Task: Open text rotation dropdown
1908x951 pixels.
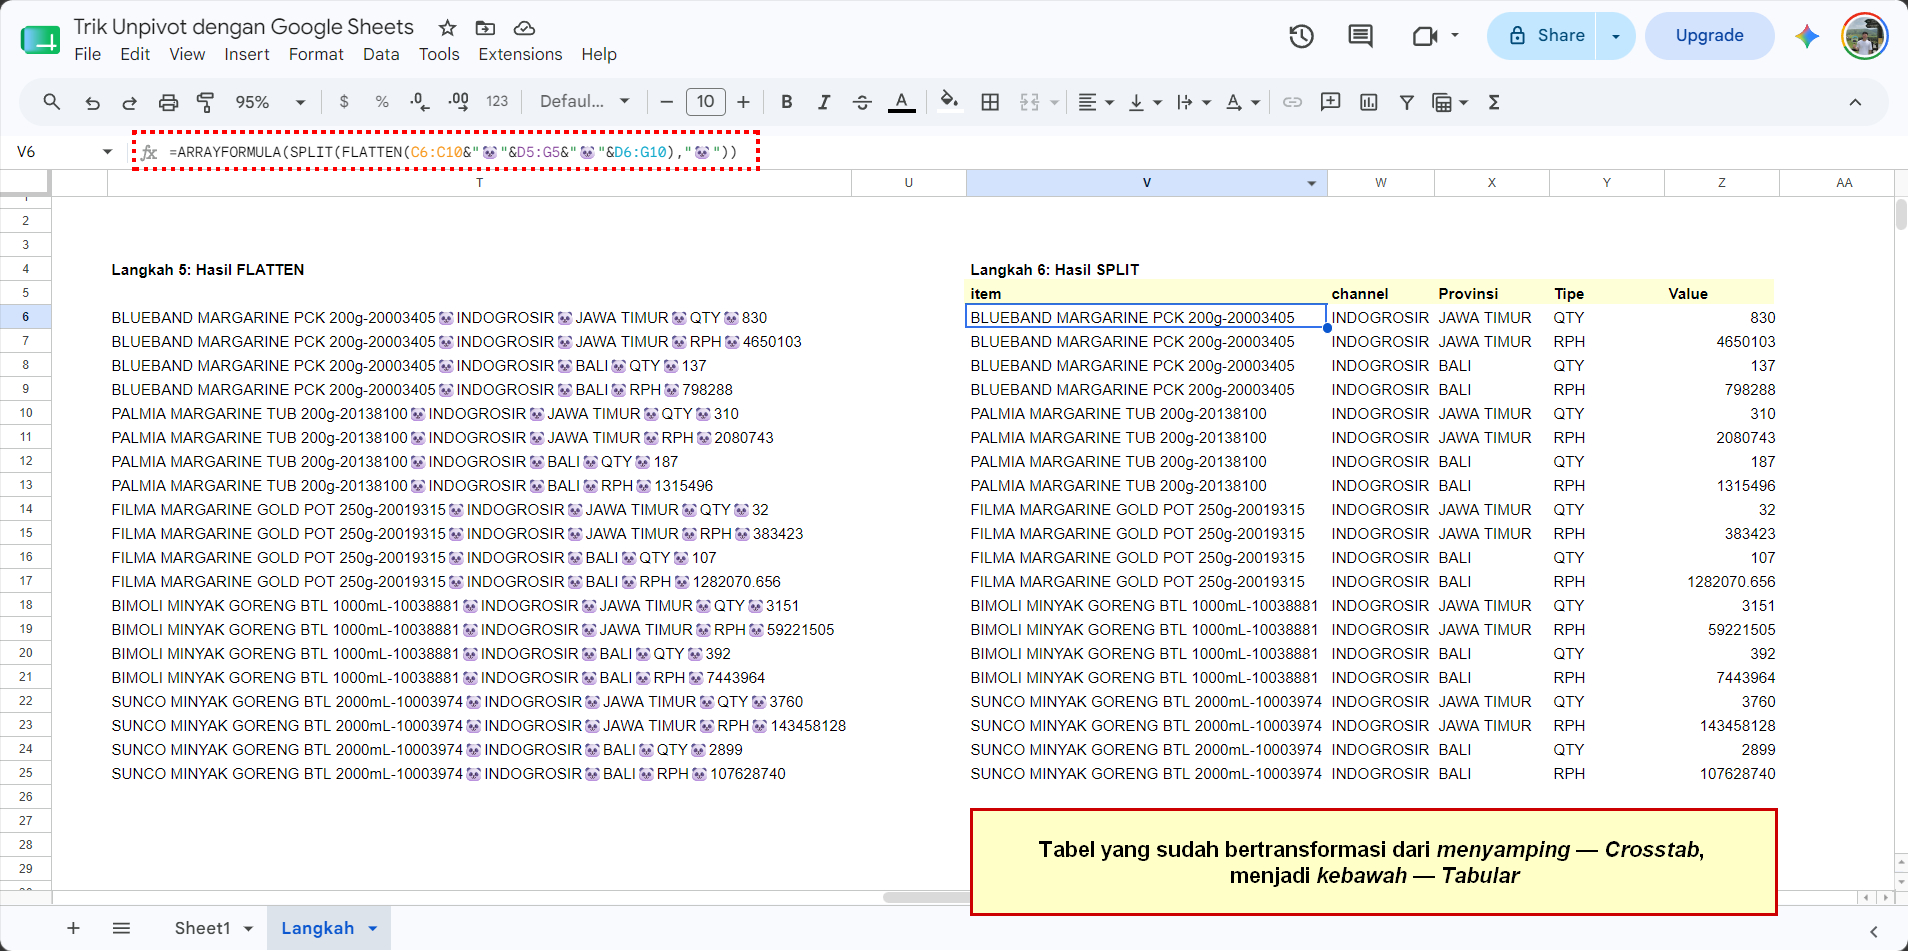Action: pyautogui.click(x=1243, y=102)
